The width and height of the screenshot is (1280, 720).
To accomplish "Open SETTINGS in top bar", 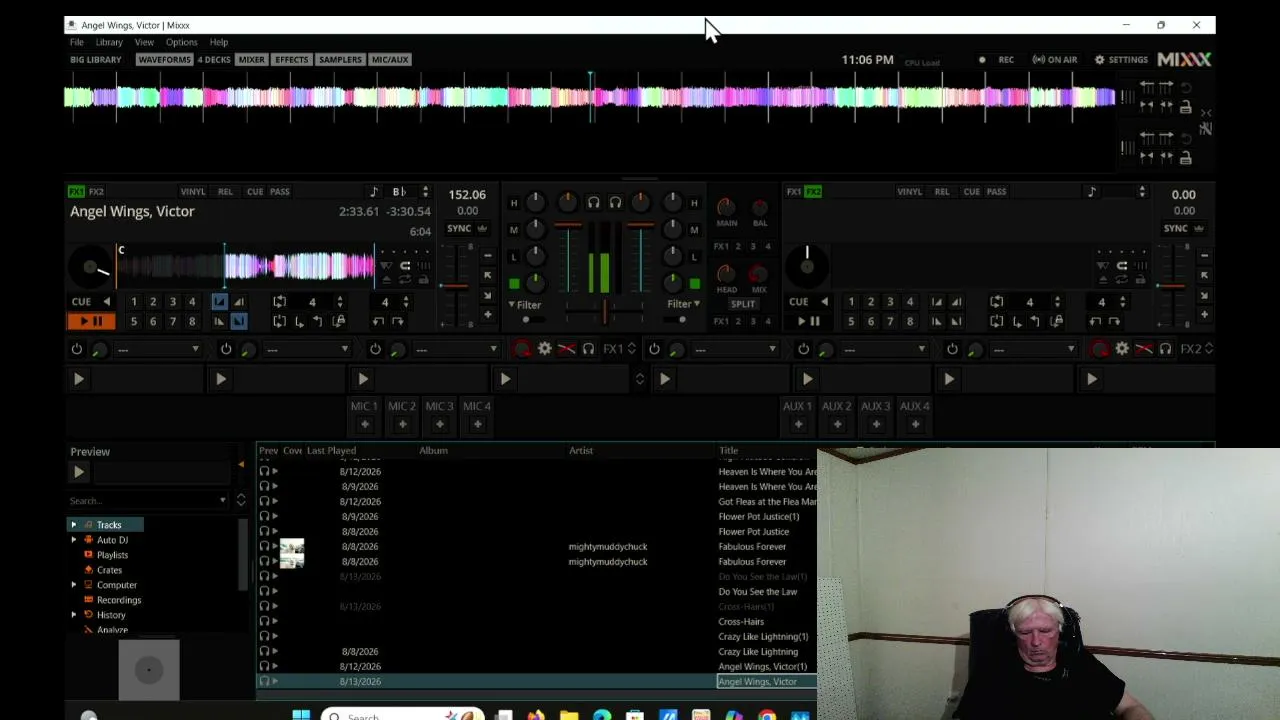I will (x=1121, y=60).
